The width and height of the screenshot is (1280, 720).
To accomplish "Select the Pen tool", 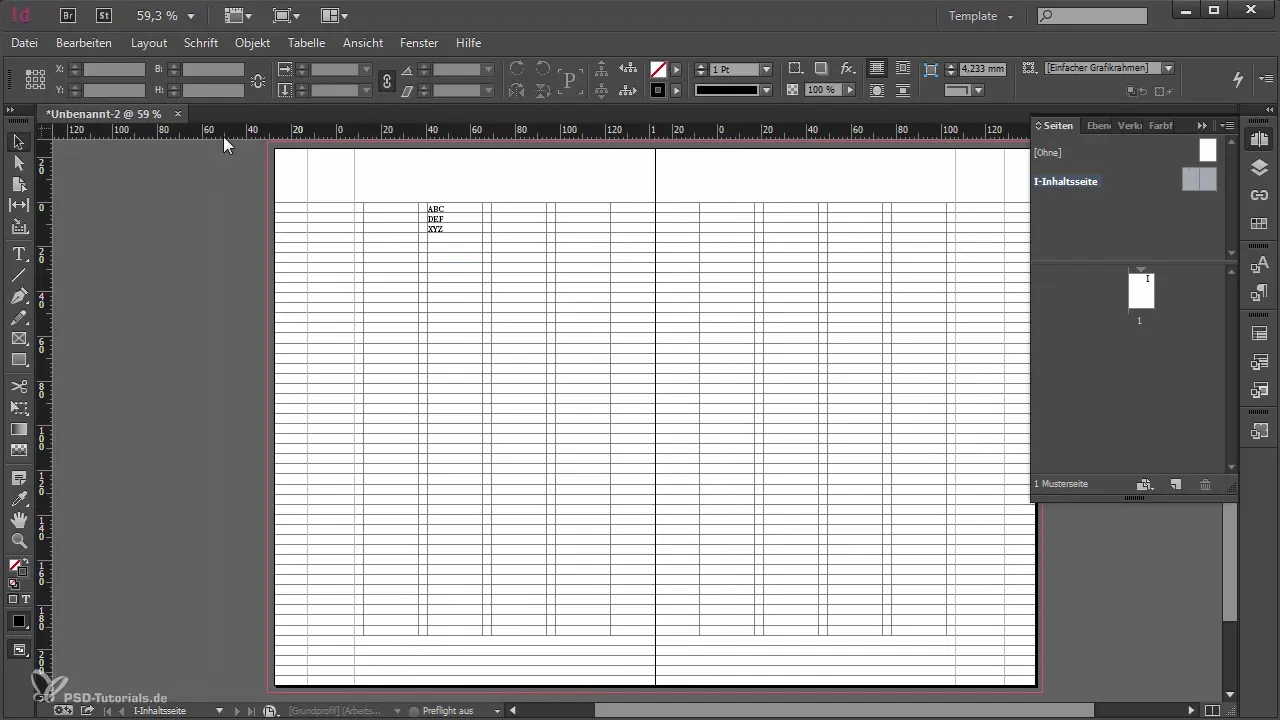I will (19, 297).
